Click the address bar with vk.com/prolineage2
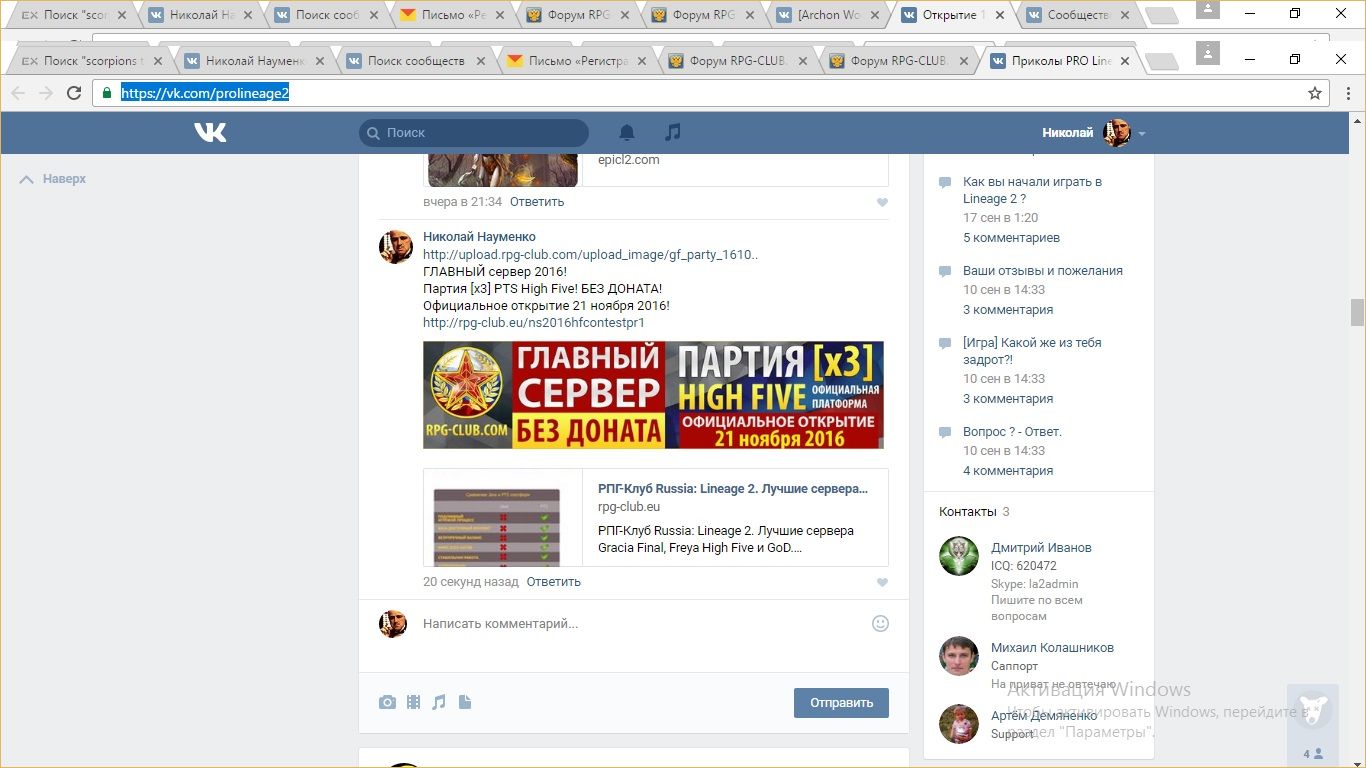 (x=700, y=93)
